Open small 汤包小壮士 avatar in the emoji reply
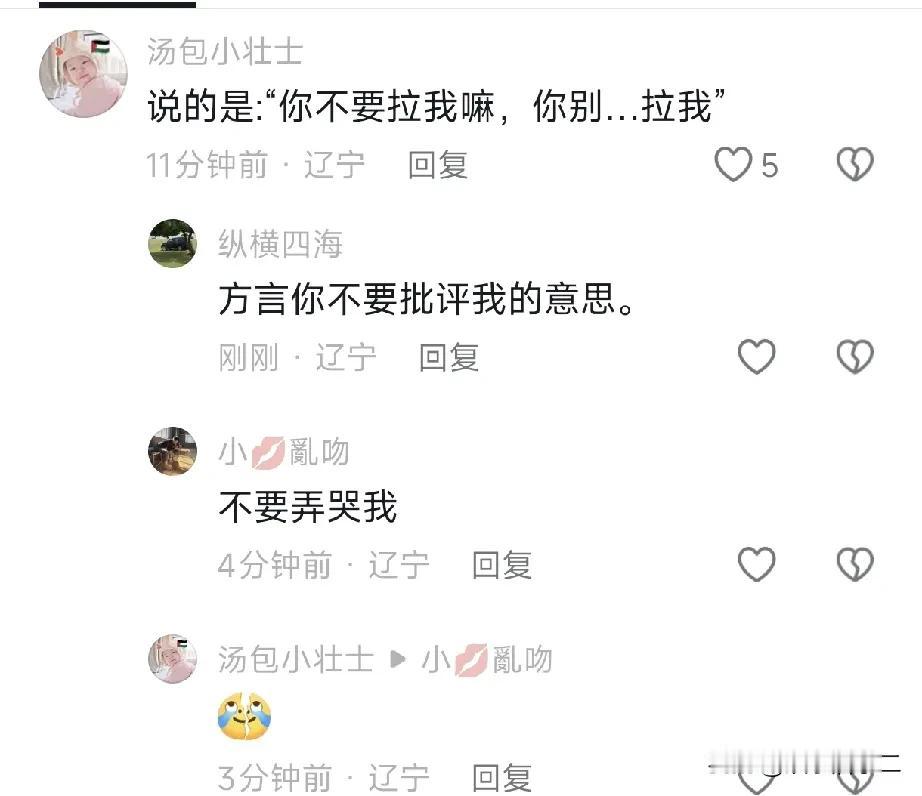Image resolution: width=922 pixels, height=796 pixels. pos(172,658)
